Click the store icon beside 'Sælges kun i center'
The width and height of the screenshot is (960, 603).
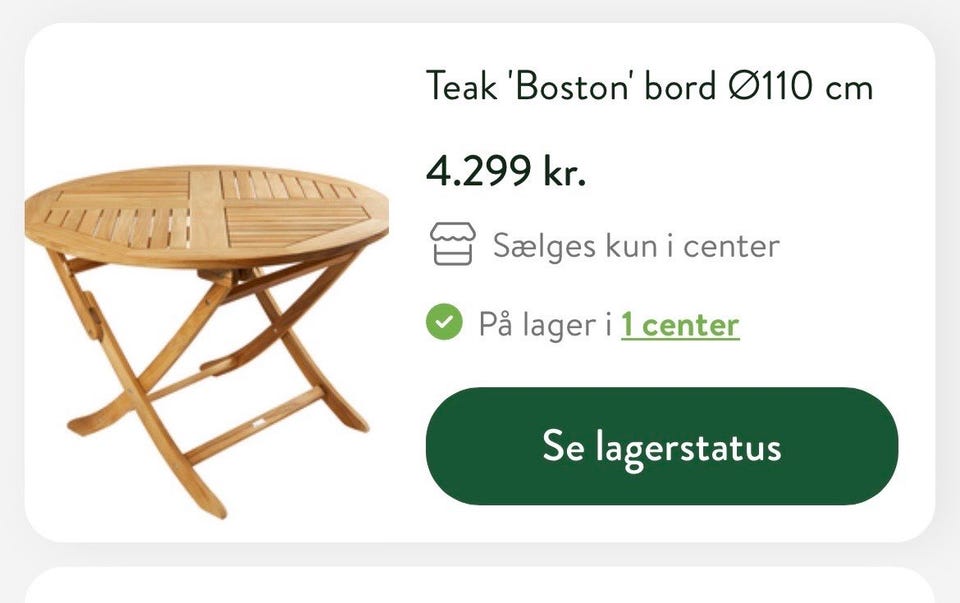[452, 244]
